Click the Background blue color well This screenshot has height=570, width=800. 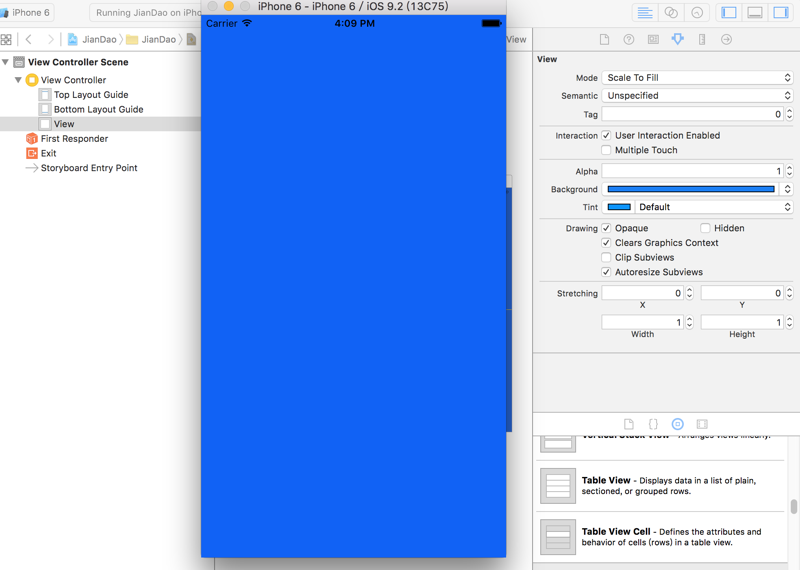691,189
